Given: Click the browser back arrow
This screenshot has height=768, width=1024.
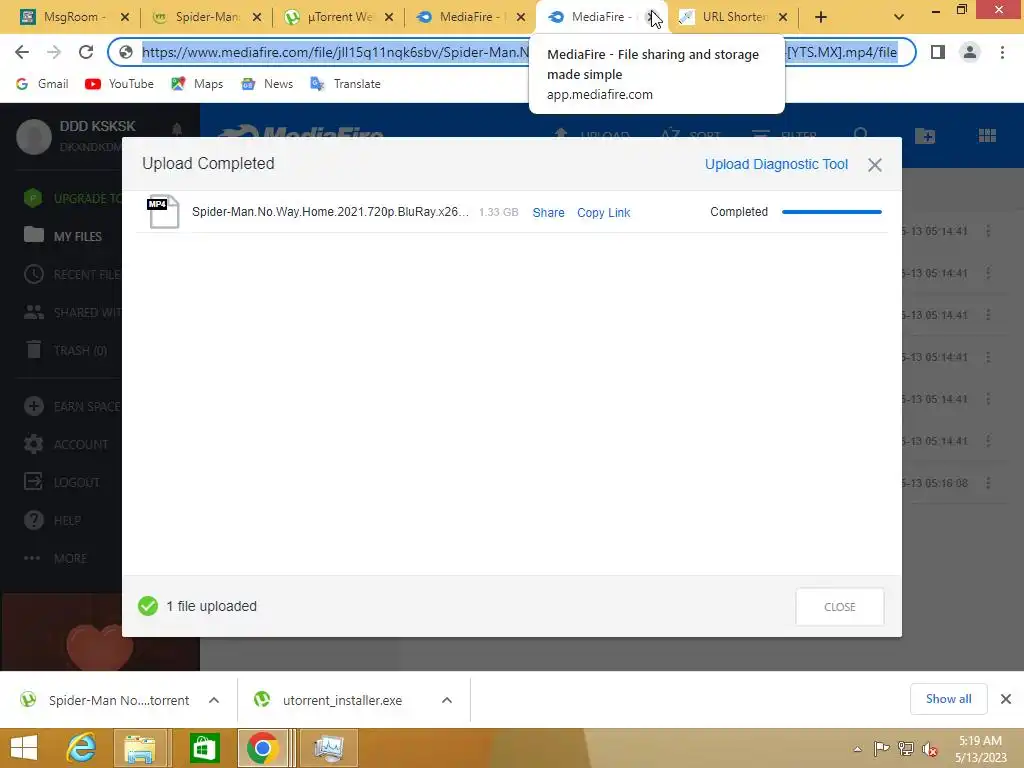Looking at the screenshot, I should tap(22, 52).
